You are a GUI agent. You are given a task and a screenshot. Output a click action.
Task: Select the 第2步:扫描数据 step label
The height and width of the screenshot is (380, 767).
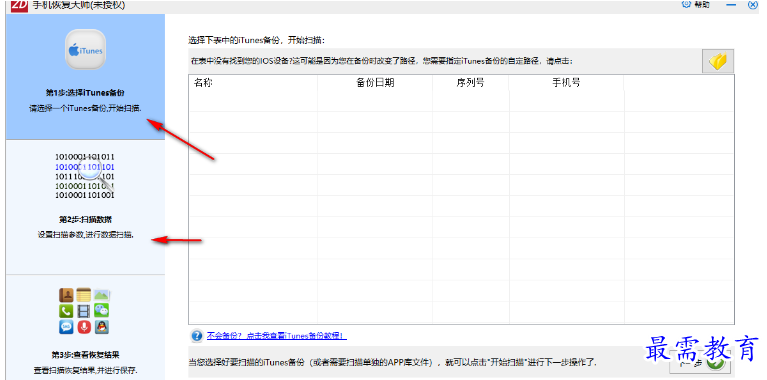85,220
